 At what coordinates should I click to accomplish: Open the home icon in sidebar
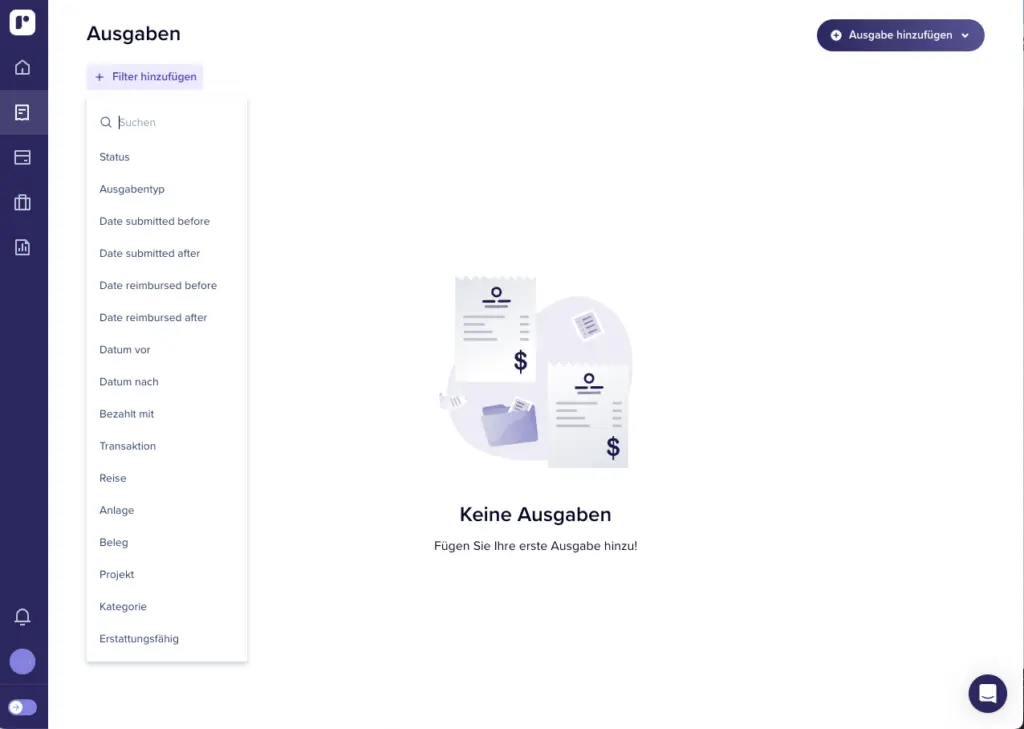coord(22,68)
